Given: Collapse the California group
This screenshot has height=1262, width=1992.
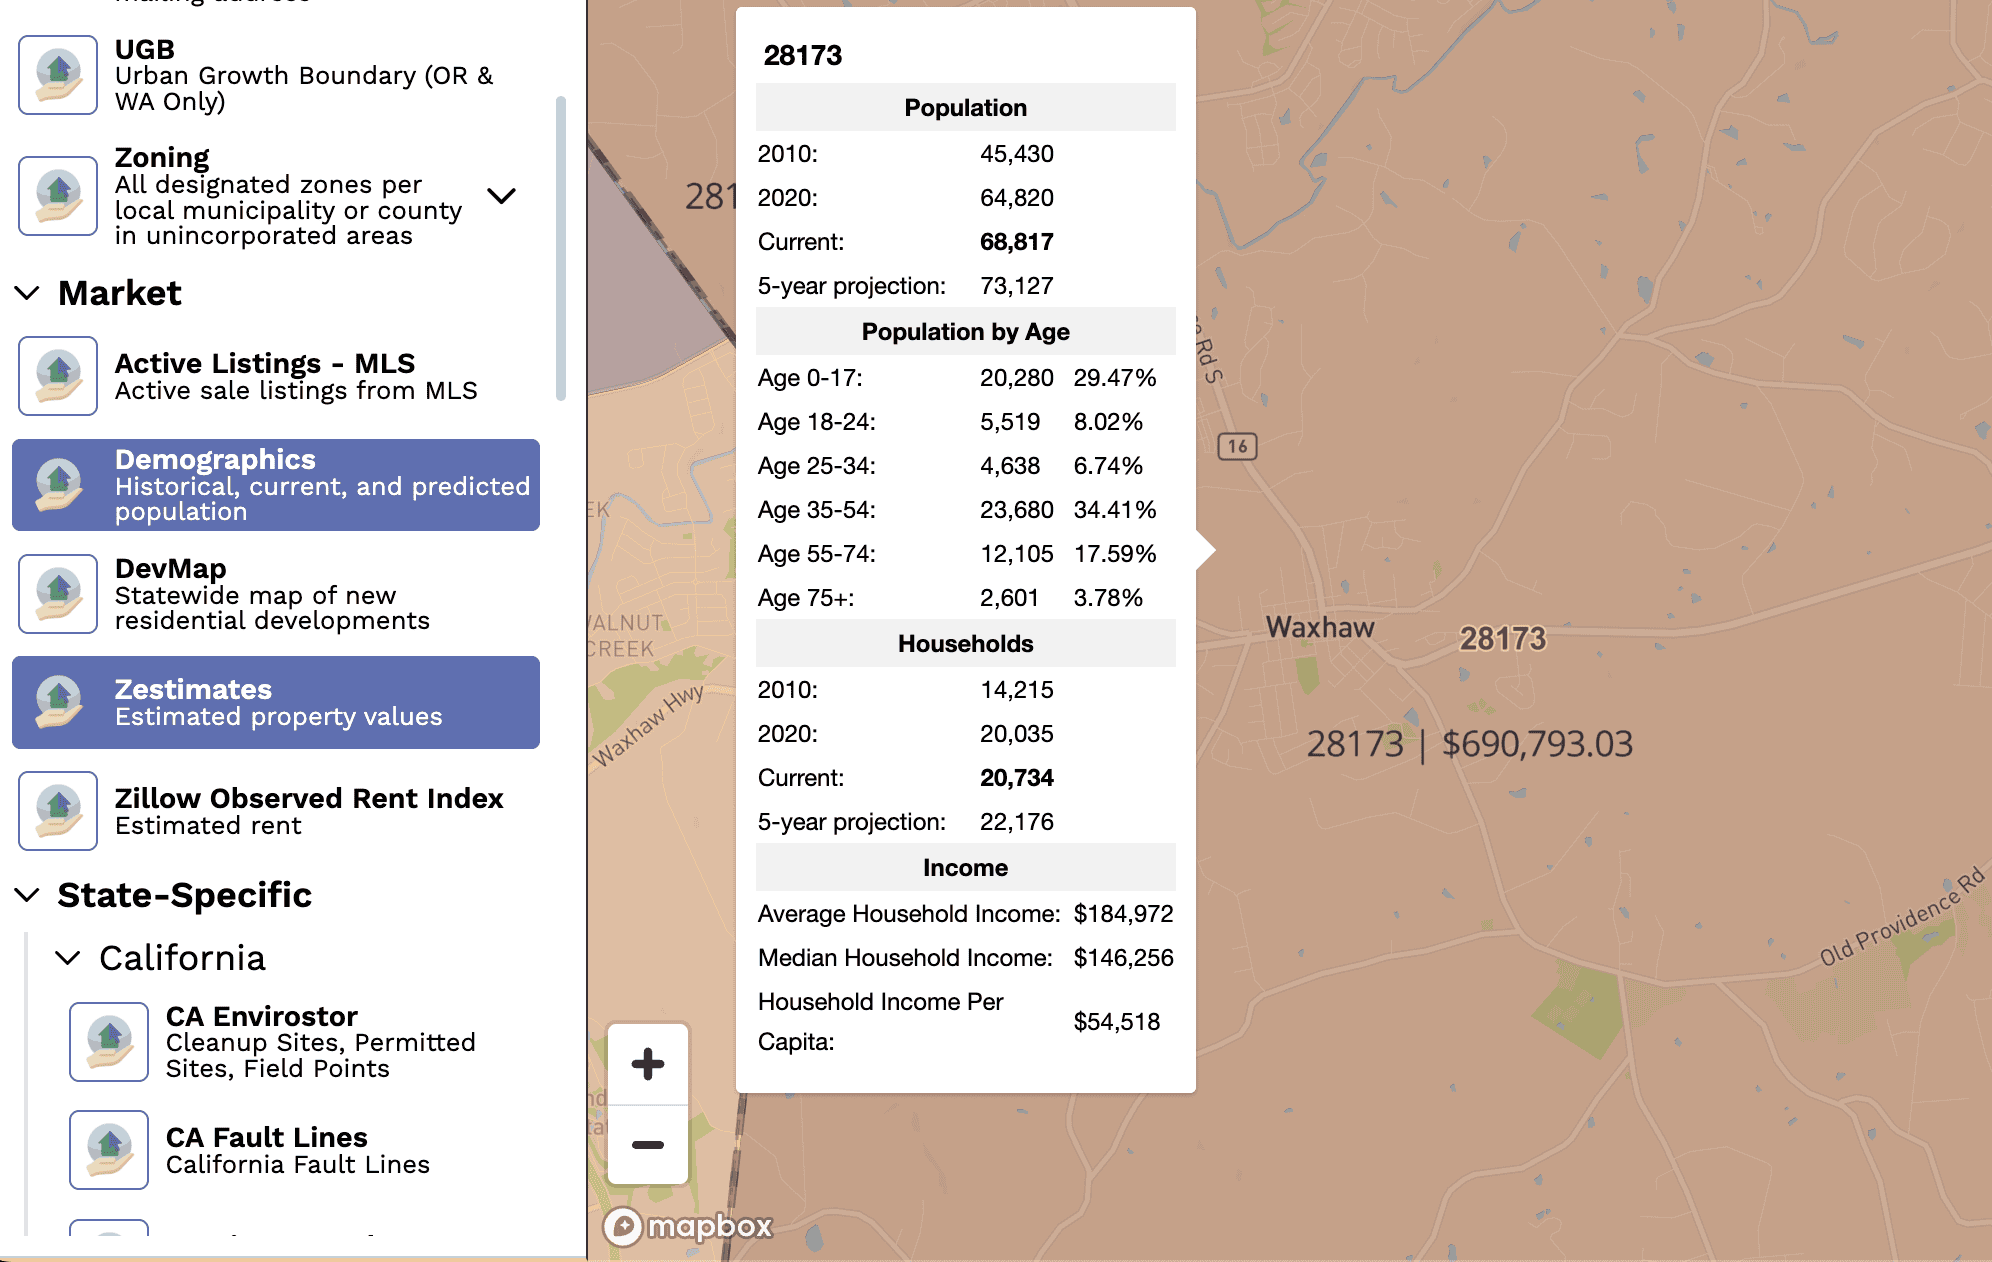Looking at the screenshot, I should coord(68,958).
